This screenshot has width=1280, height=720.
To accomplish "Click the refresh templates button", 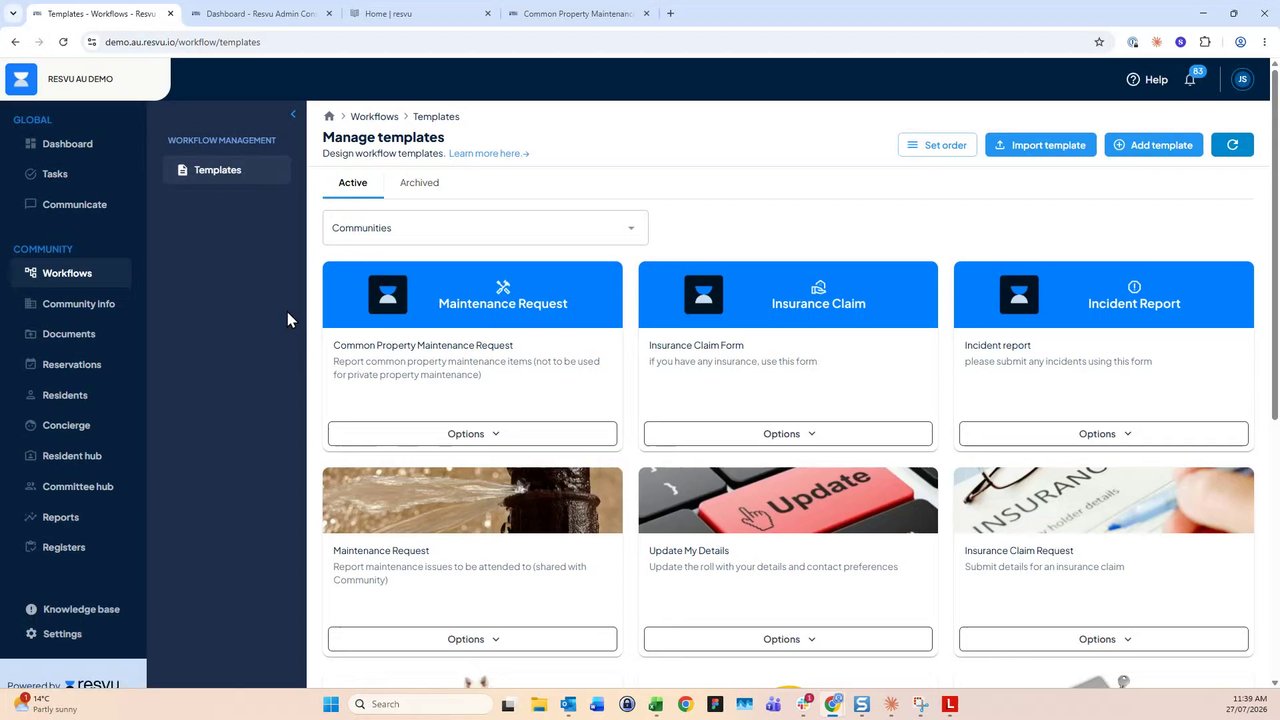I will click(1232, 145).
